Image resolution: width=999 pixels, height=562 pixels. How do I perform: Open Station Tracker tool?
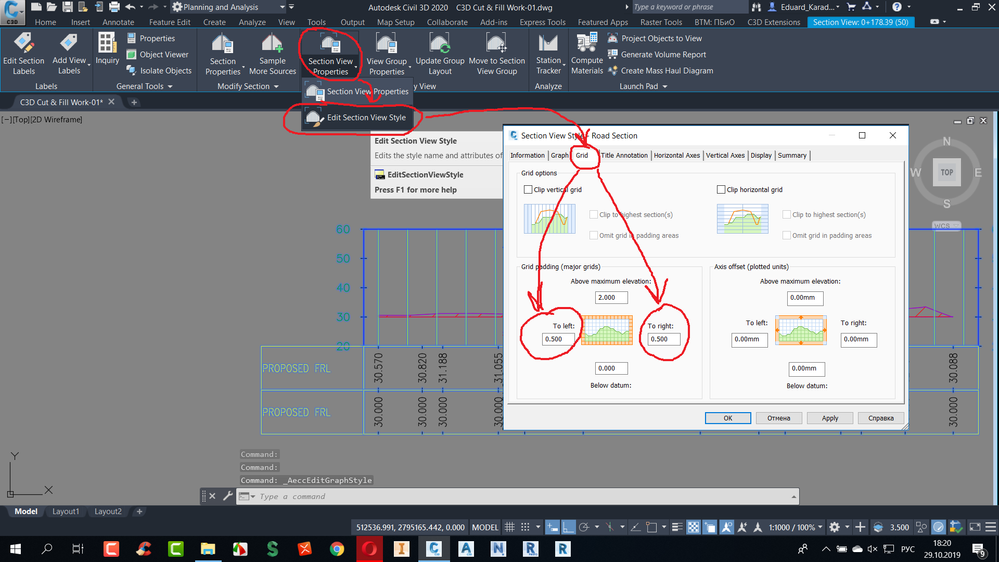[548, 55]
